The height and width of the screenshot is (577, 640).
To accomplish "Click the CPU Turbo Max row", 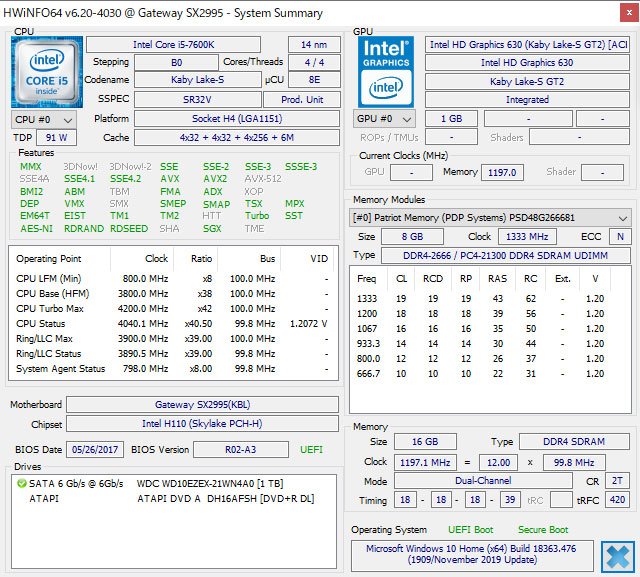I will click(x=173, y=309).
